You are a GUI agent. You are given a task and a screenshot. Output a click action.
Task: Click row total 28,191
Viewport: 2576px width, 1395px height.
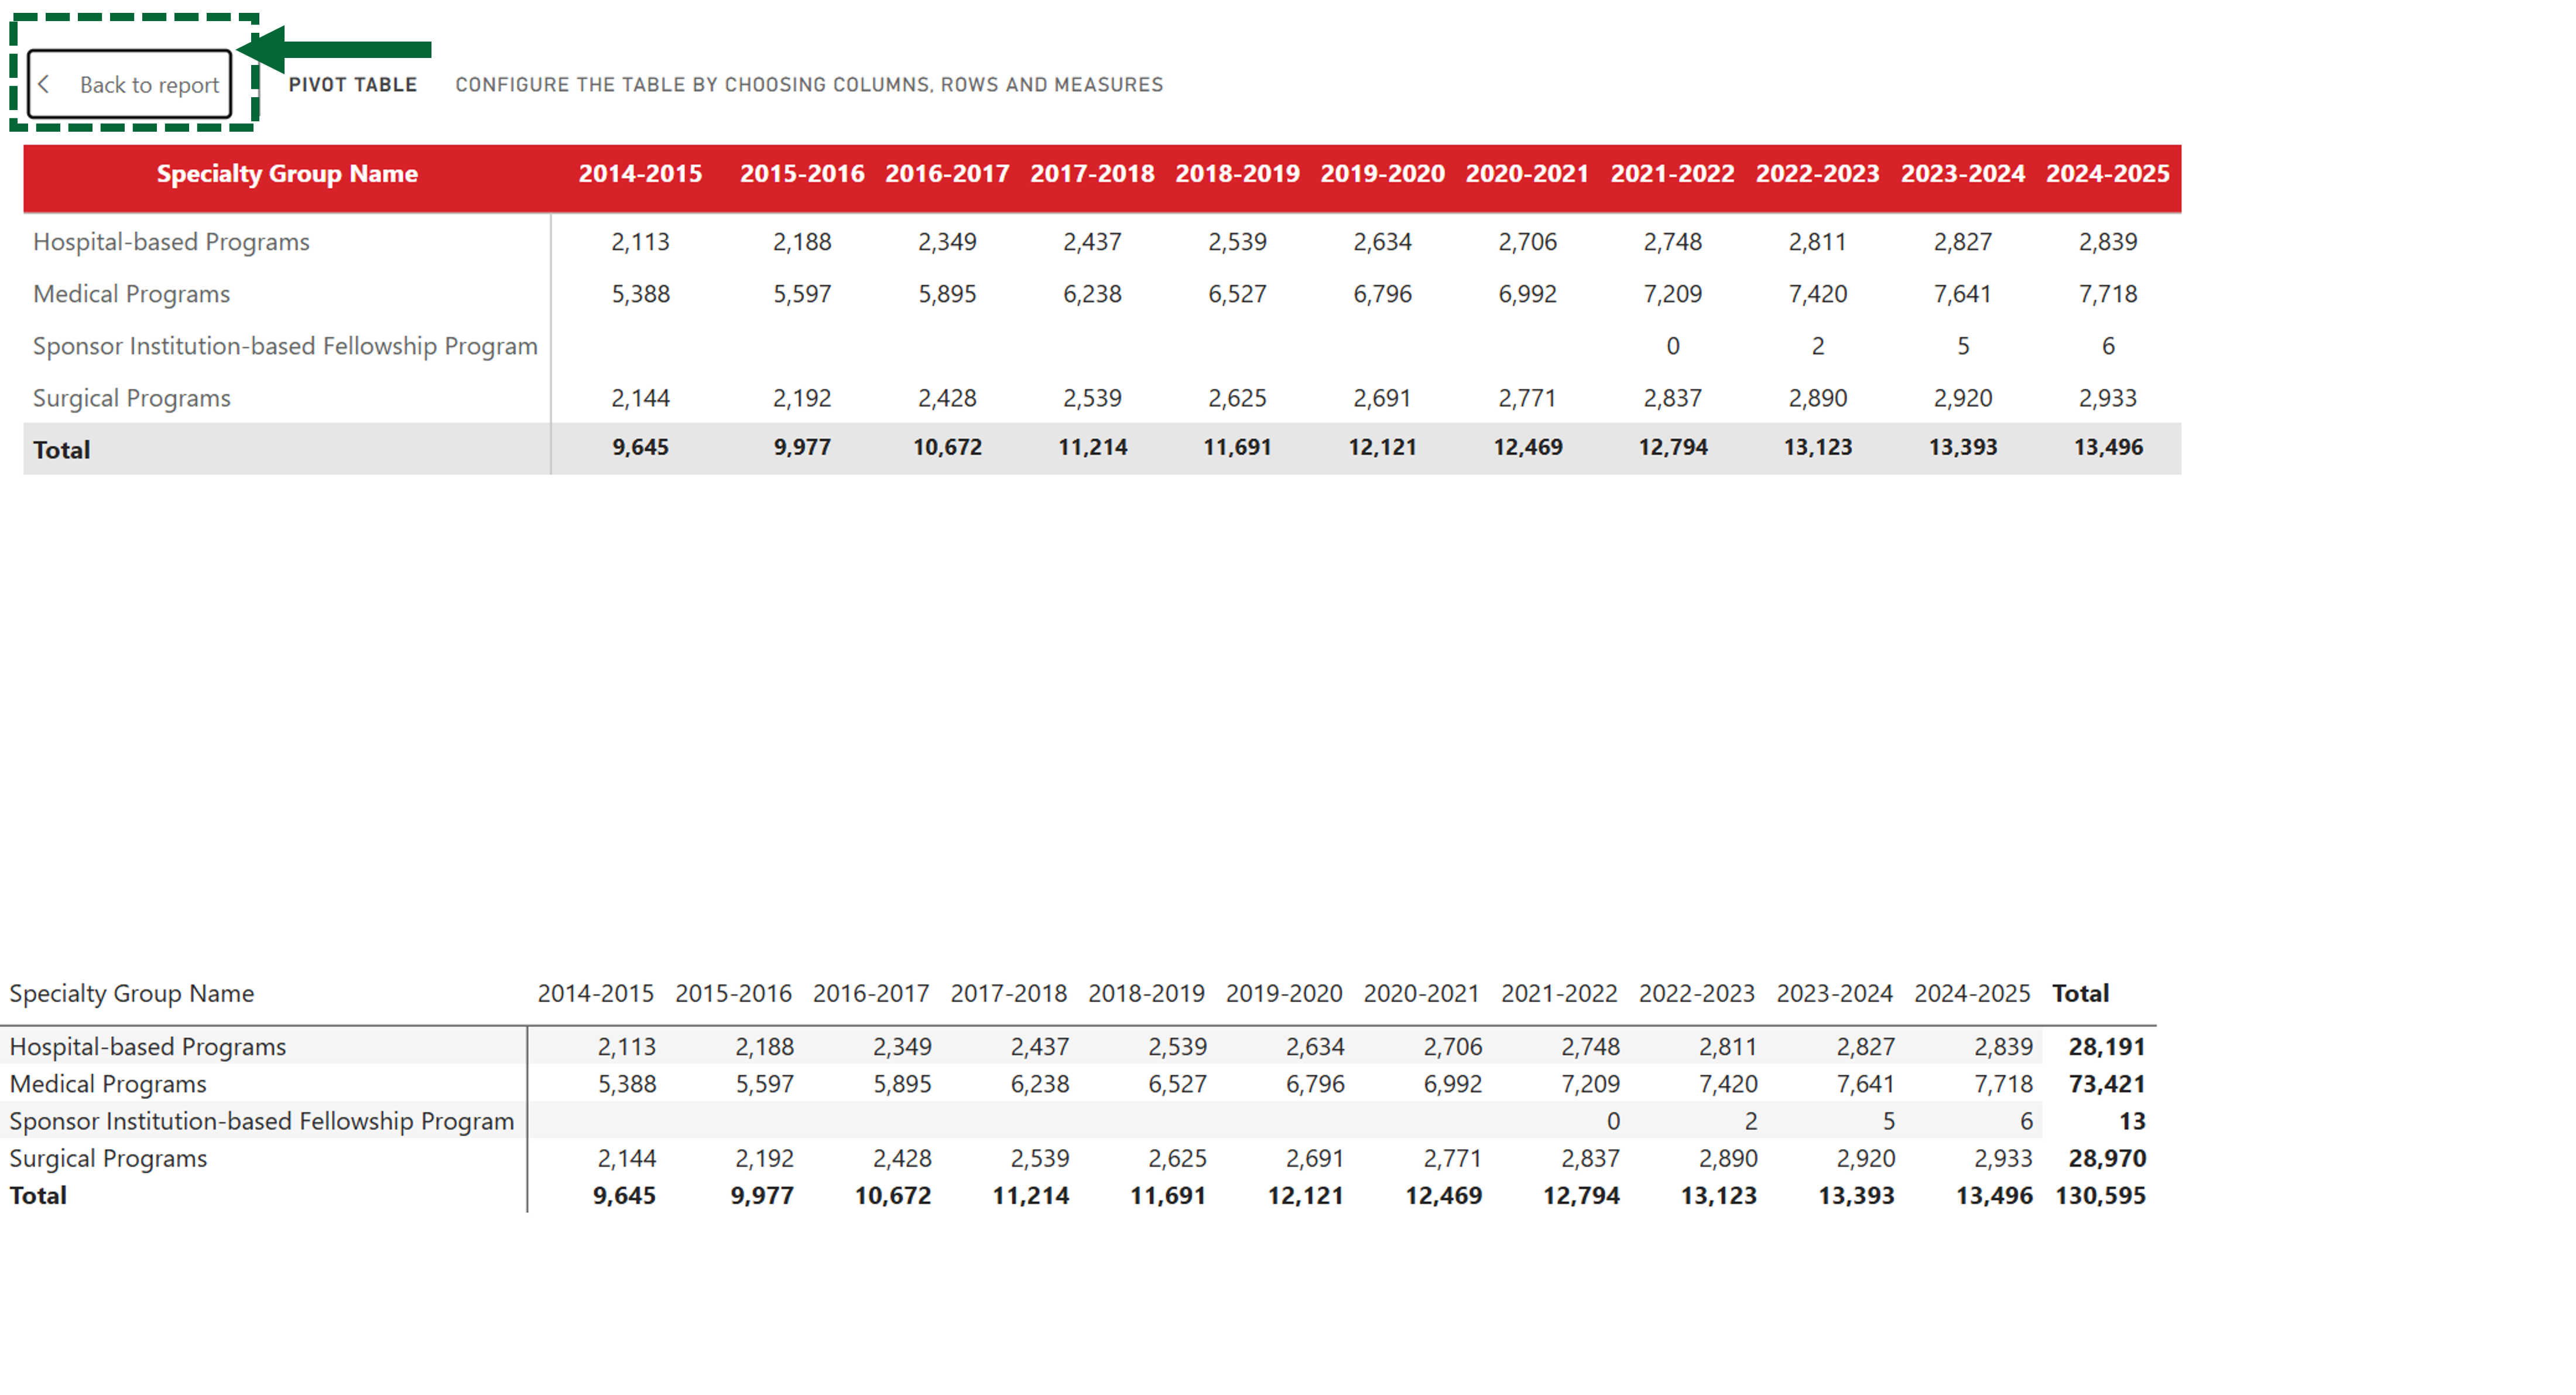point(2107,1047)
